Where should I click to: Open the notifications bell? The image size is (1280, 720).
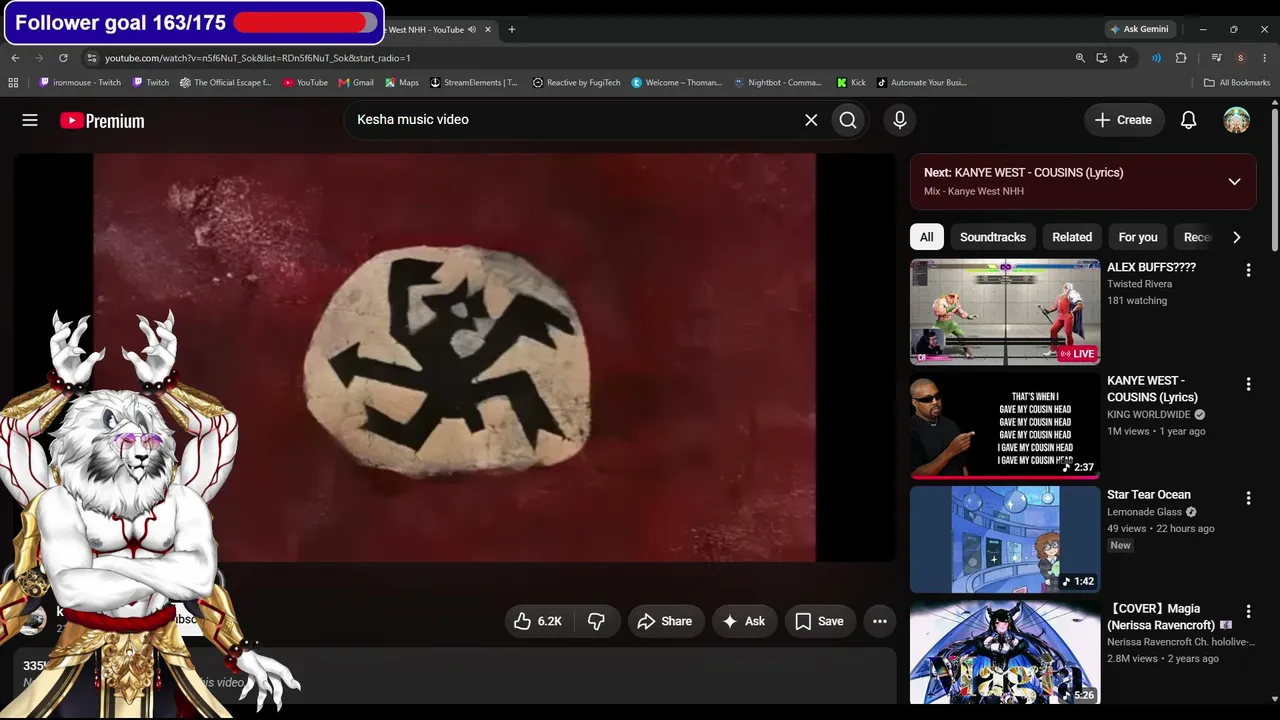[1188, 120]
